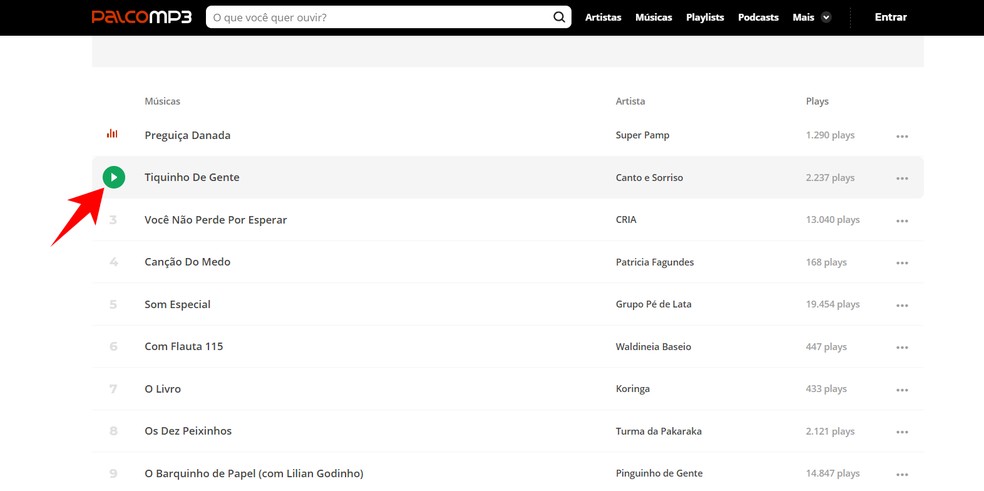Click the search magnifier icon
The width and height of the screenshot is (984, 491).
[559, 17]
